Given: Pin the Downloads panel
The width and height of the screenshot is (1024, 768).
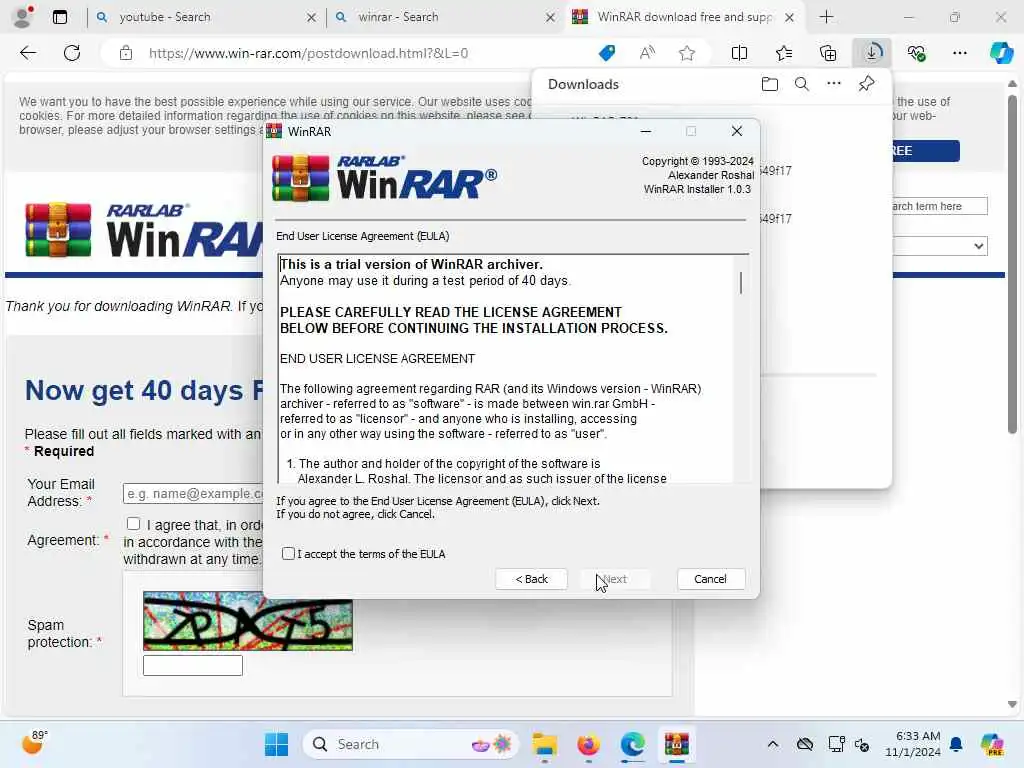Looking at the screenshot, I should tap(866, 84).
